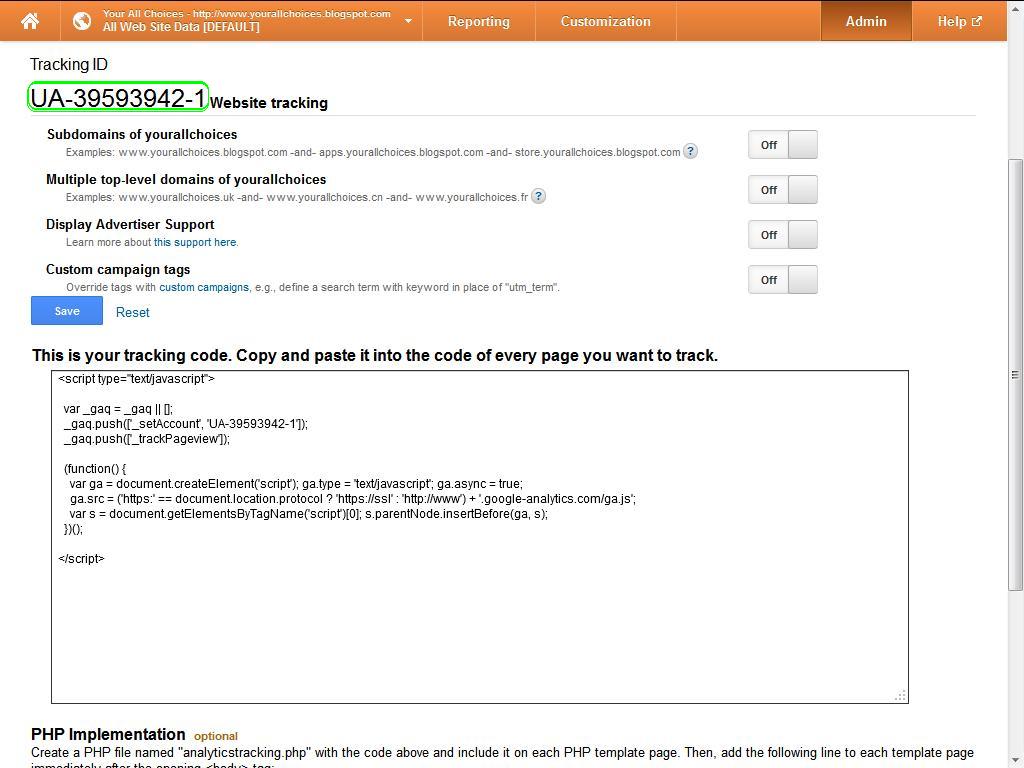Switch to the Customization tab
This screenshot has height=768, width=1024.
(x=605, y=21)
